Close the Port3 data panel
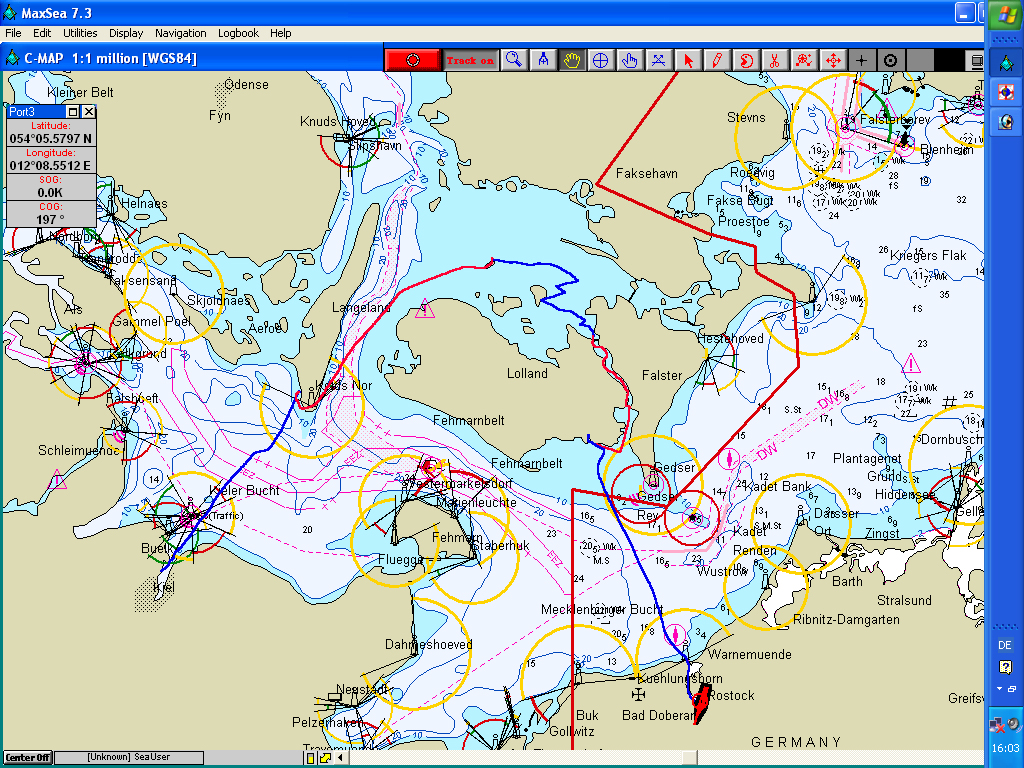Screen dimensions: 1024x768 click(x=89, y=112)
